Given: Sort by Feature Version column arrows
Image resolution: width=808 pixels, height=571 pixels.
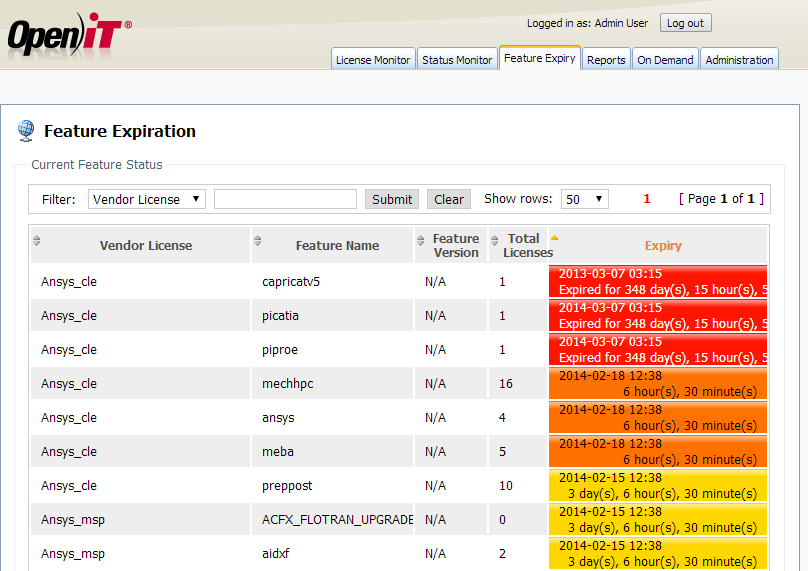Looking at the screenshot, I should (420, 240).
